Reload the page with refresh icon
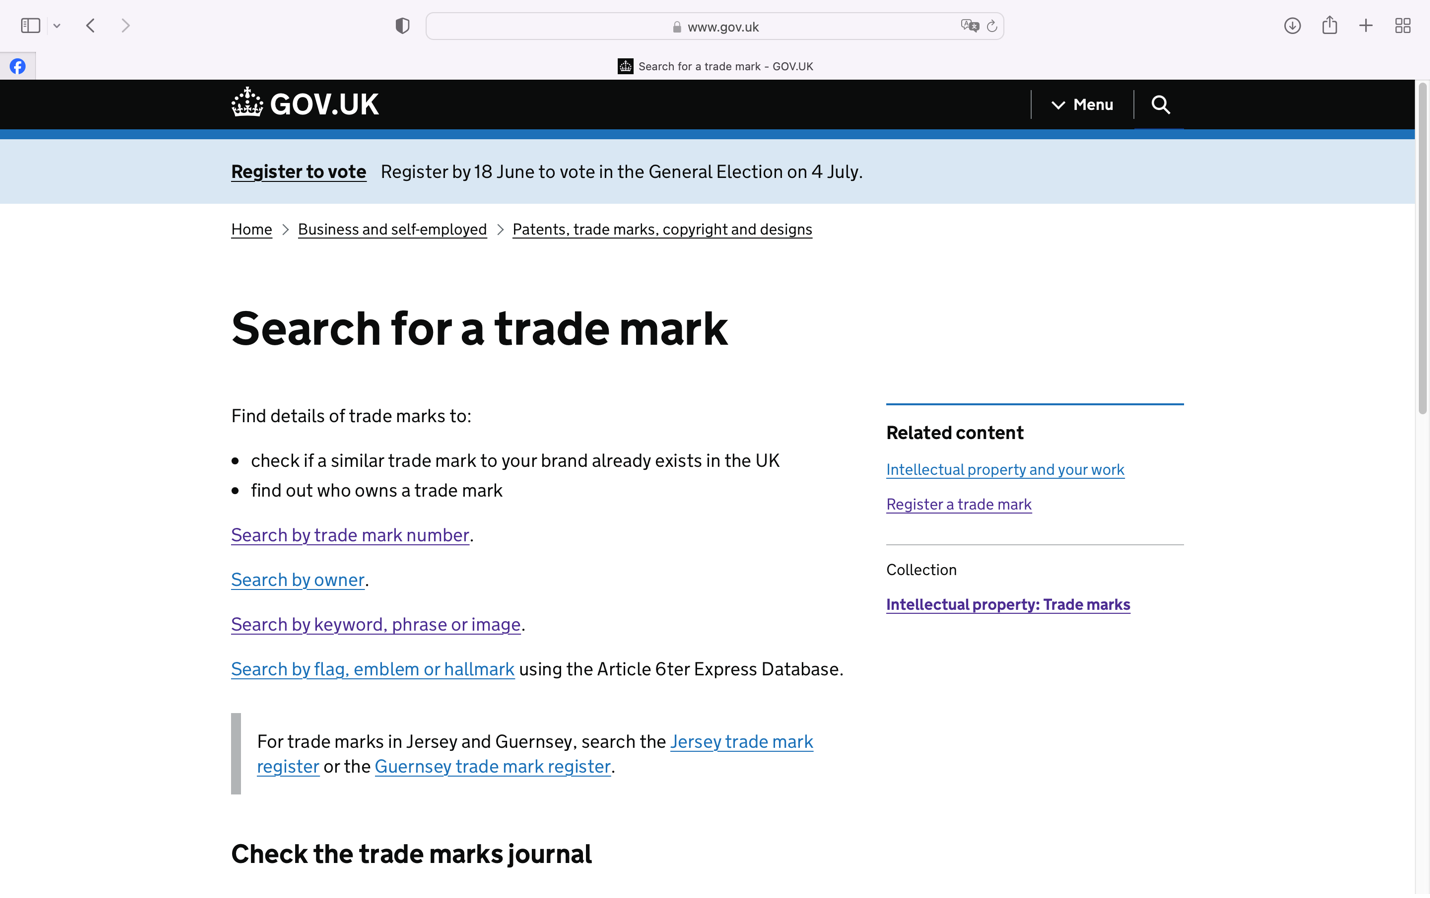This screenshot has height=898, width=1430. point(992,27)
